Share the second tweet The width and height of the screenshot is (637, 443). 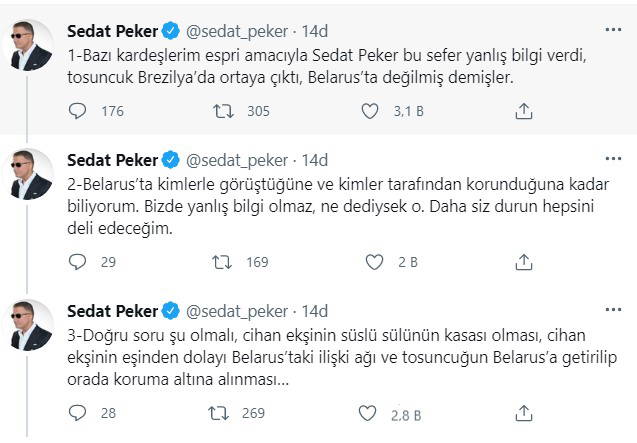(523, 262)
